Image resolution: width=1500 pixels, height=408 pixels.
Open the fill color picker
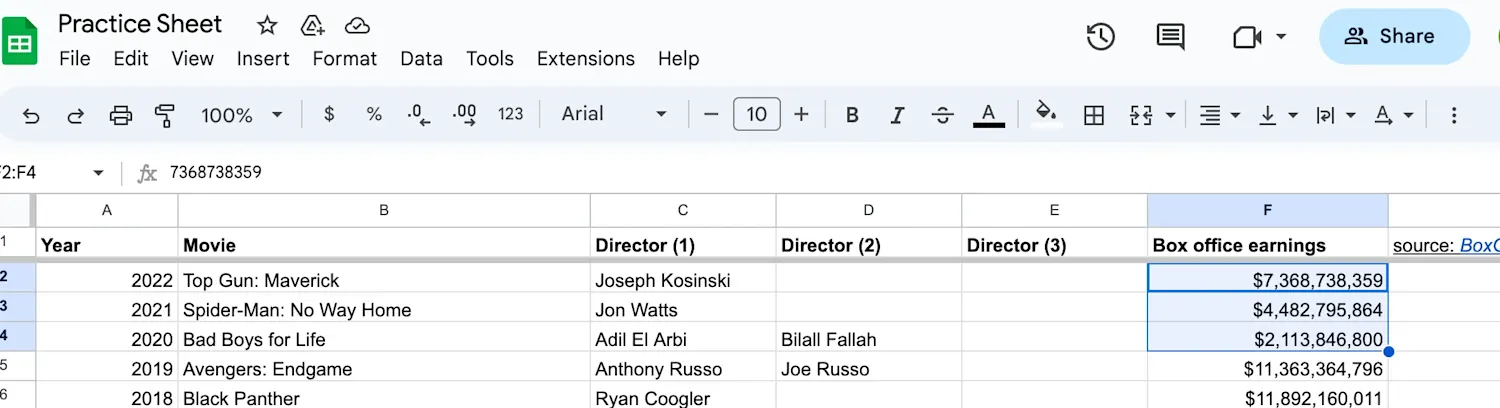(1046, 112)
